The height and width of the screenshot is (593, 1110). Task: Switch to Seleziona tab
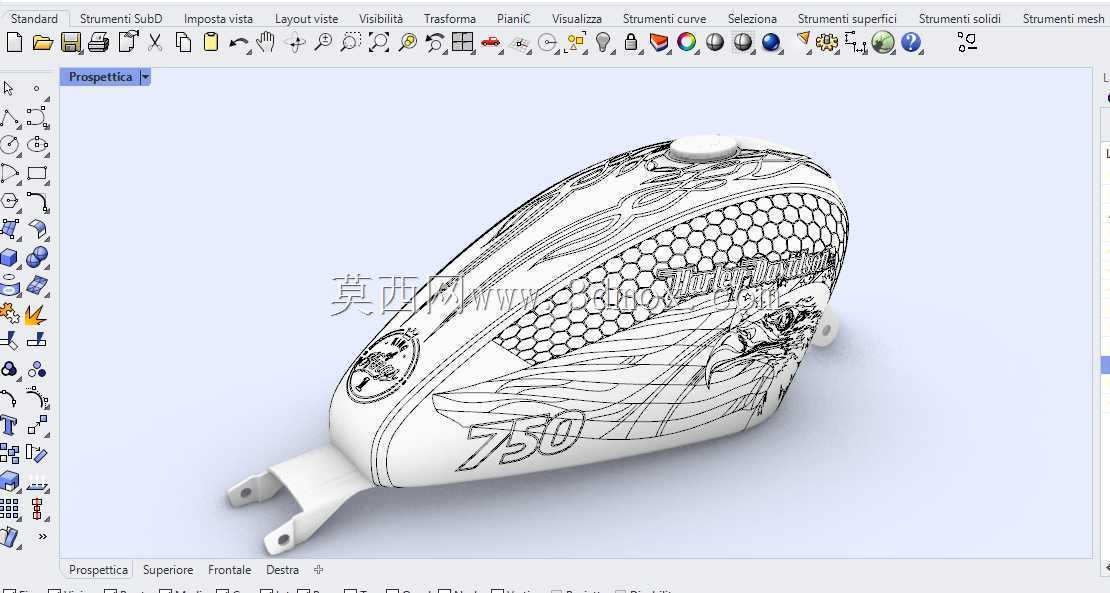pyautogui.click(x=753, y=18)
